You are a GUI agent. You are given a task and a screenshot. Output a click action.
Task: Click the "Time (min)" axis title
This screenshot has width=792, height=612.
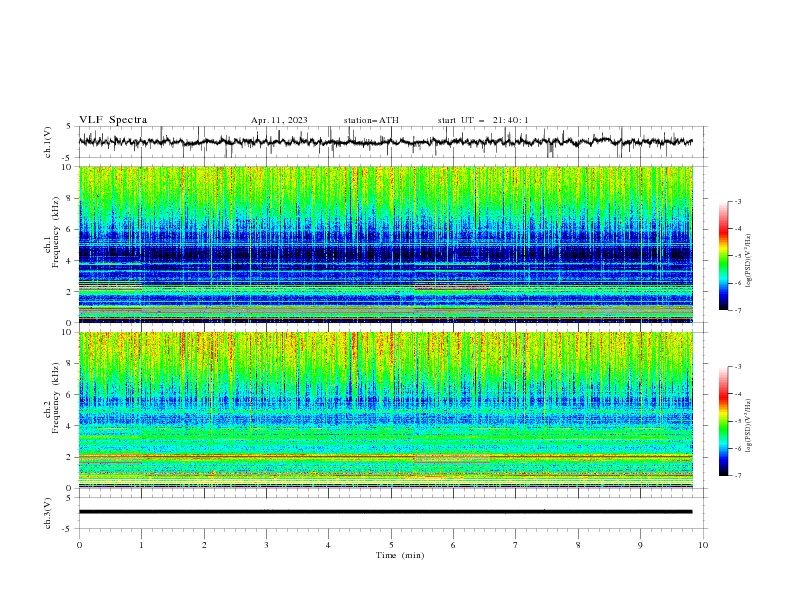(x=400, y=555)
